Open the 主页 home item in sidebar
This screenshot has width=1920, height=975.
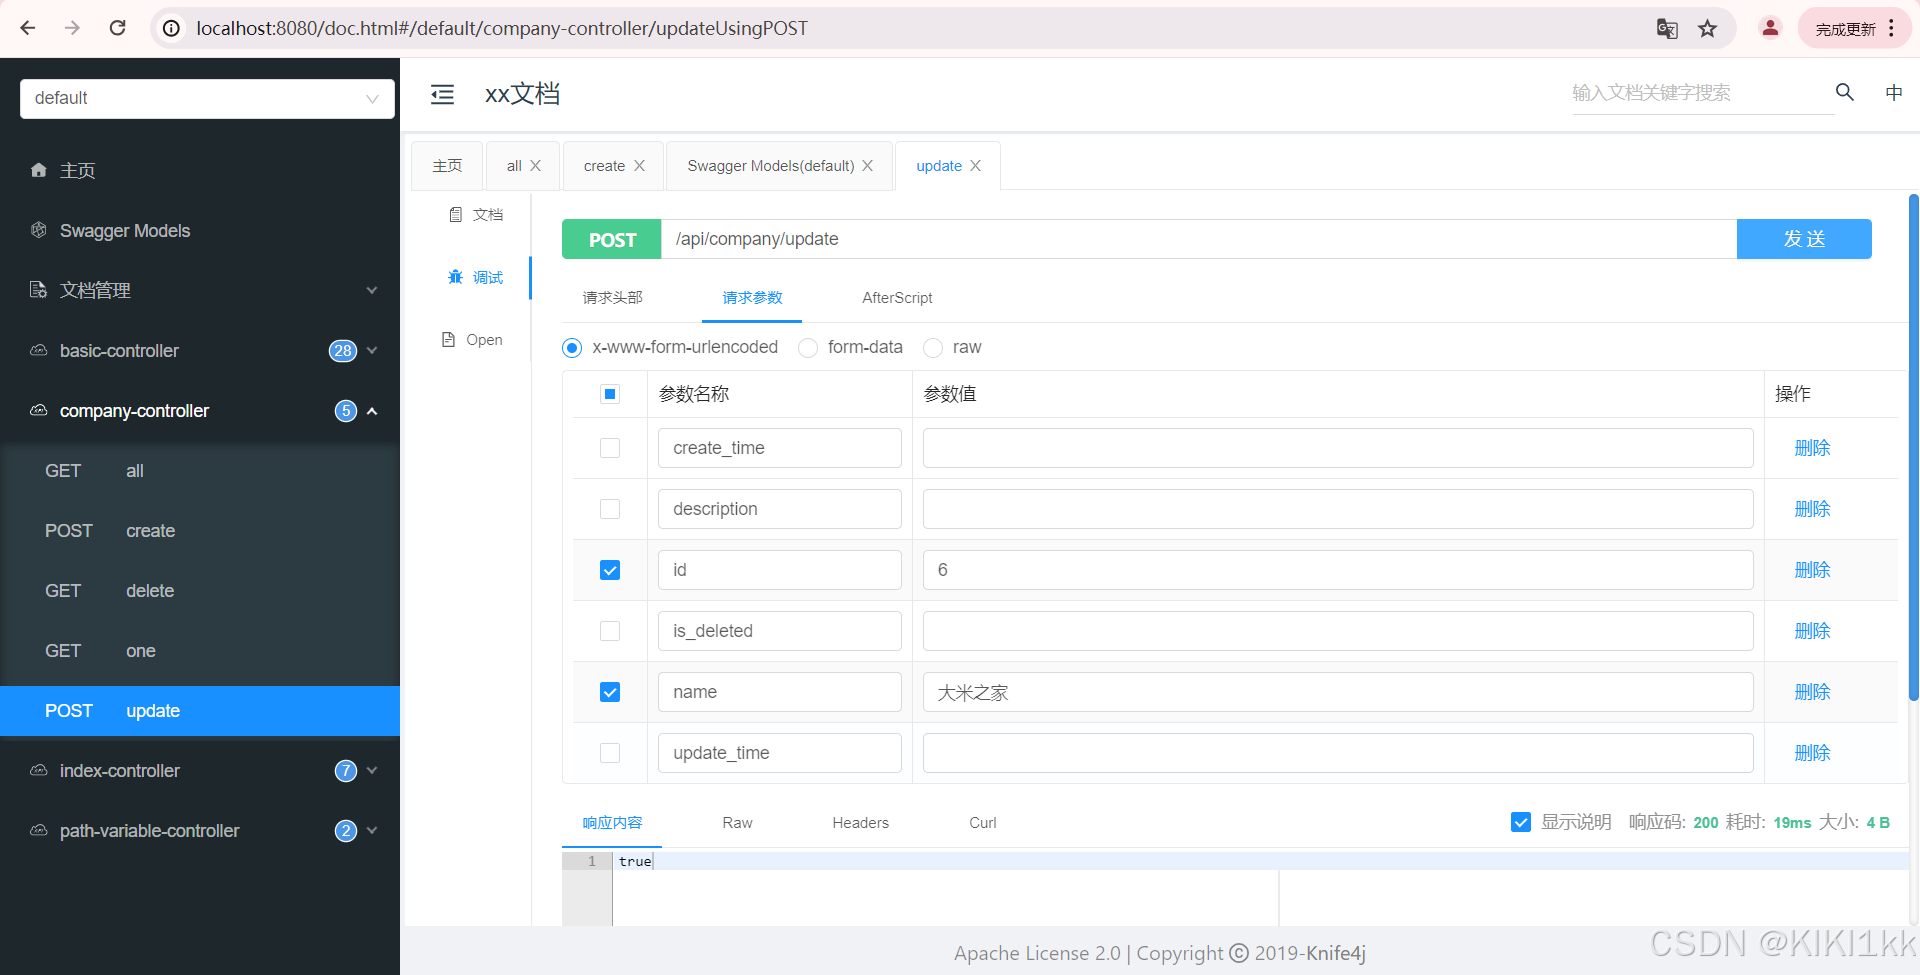coord(77,170)
